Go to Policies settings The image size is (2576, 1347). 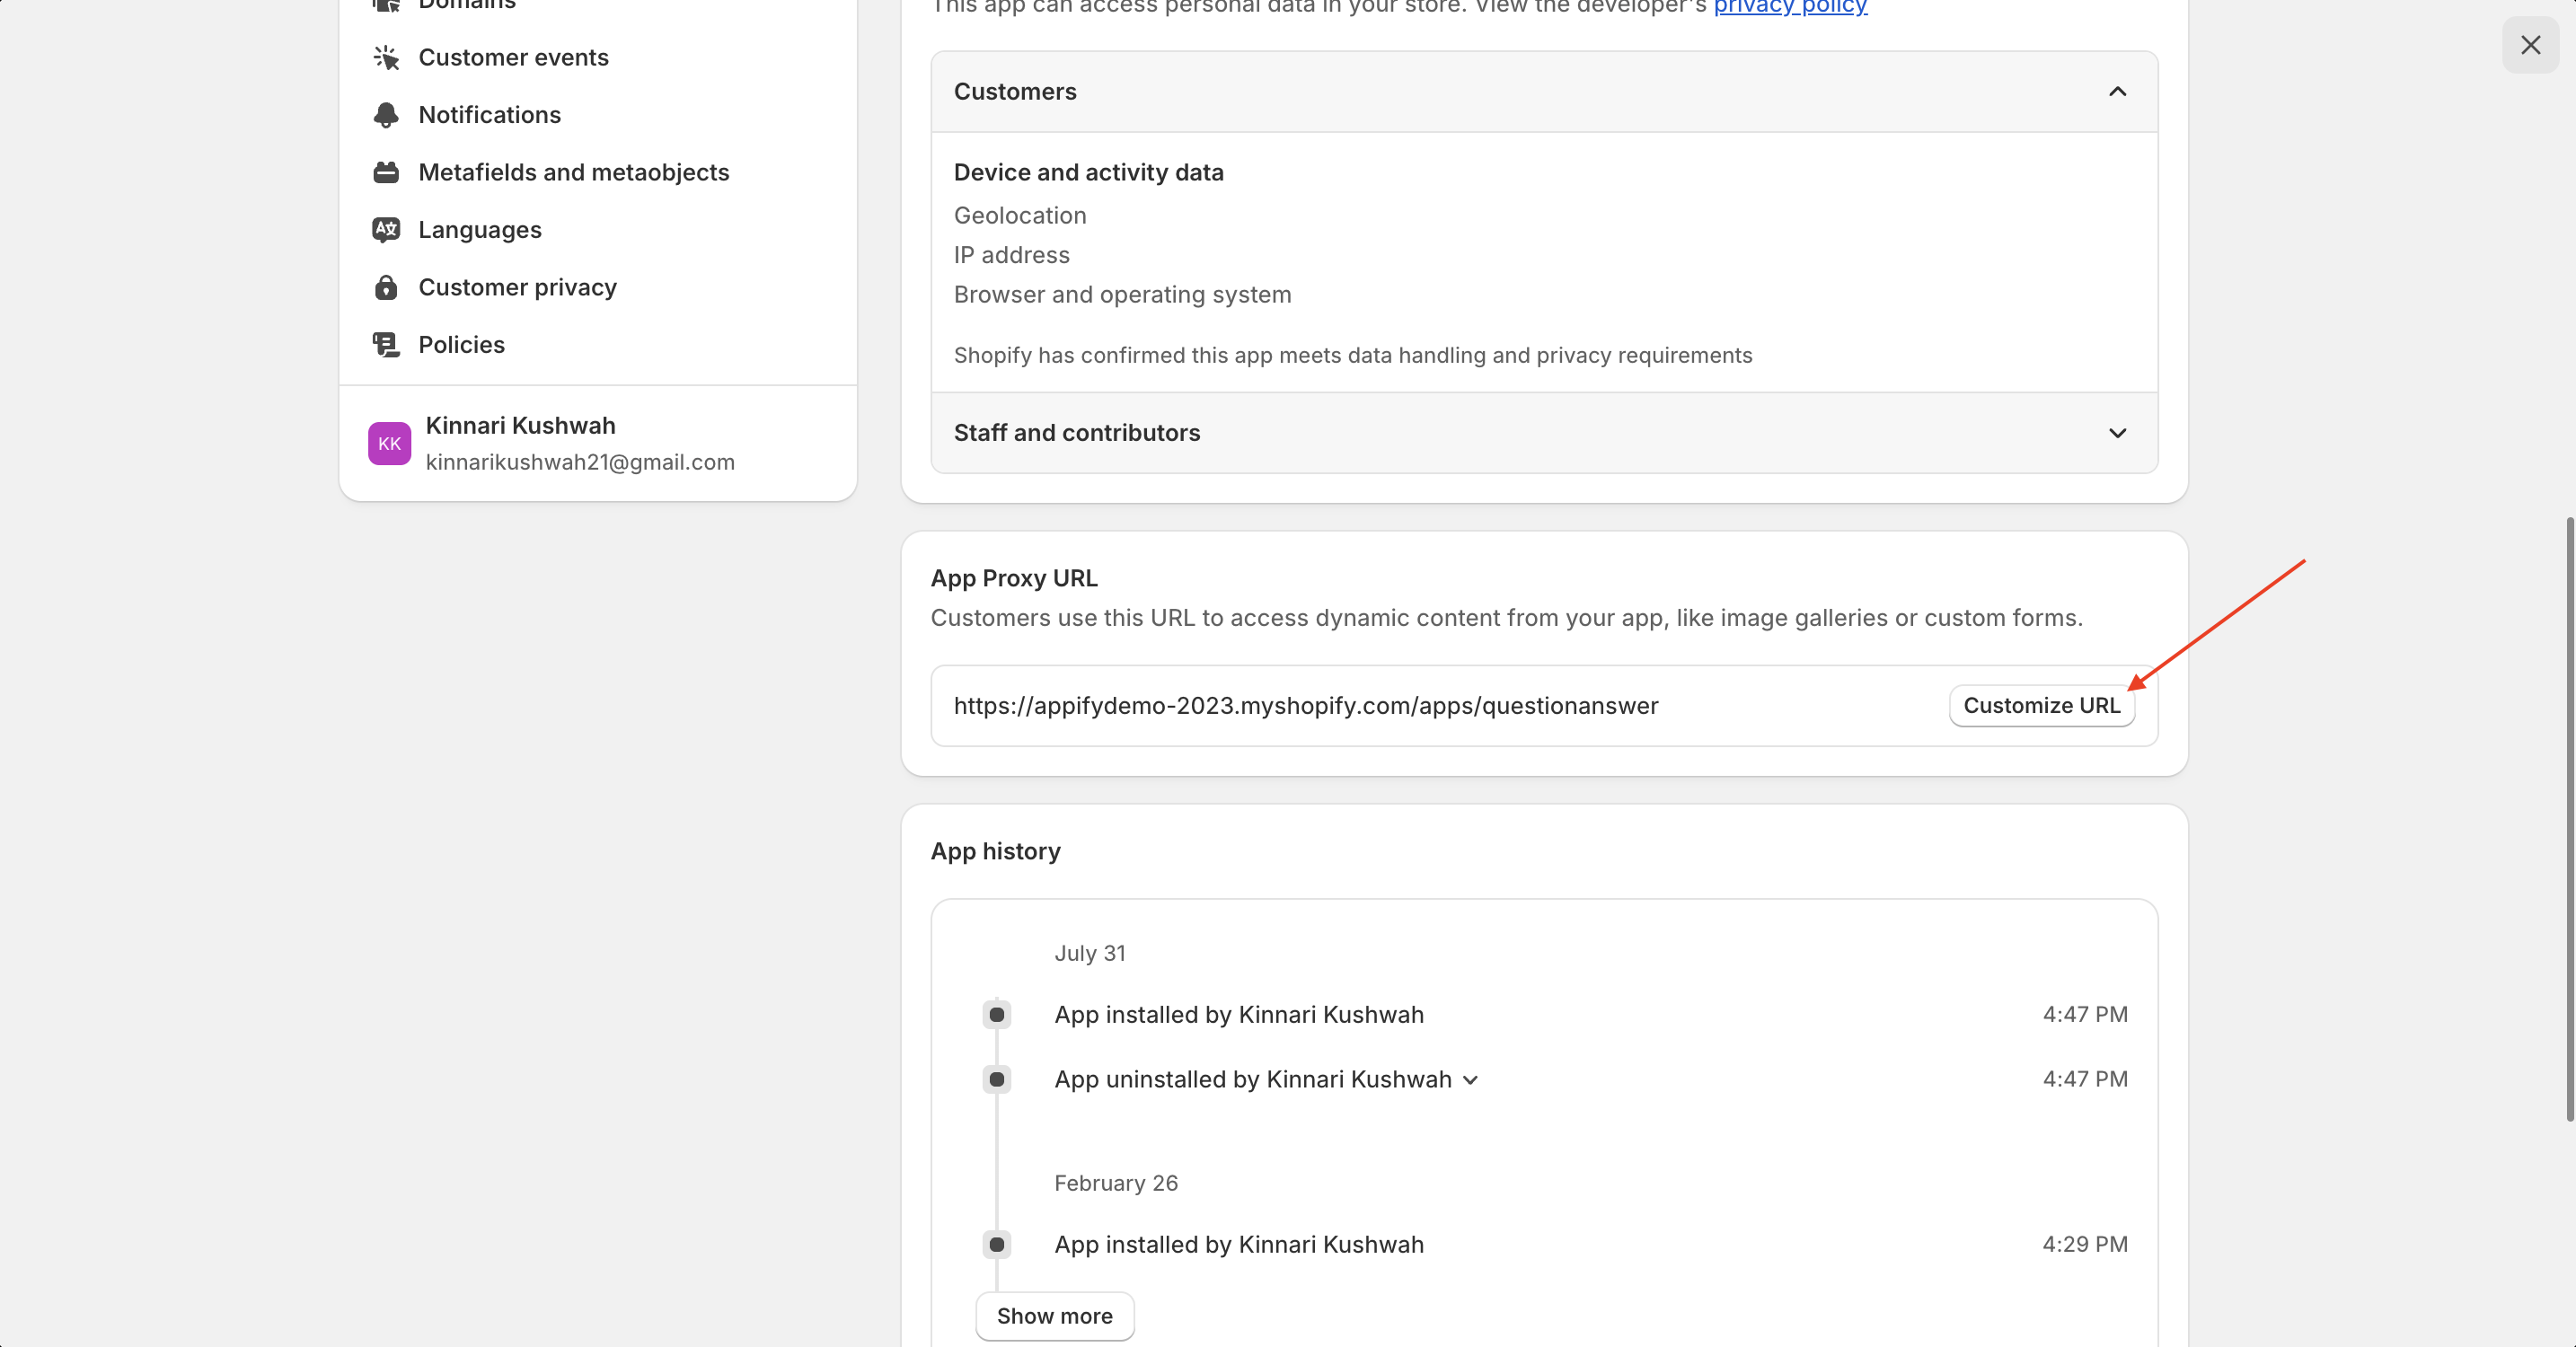point(461,345)
